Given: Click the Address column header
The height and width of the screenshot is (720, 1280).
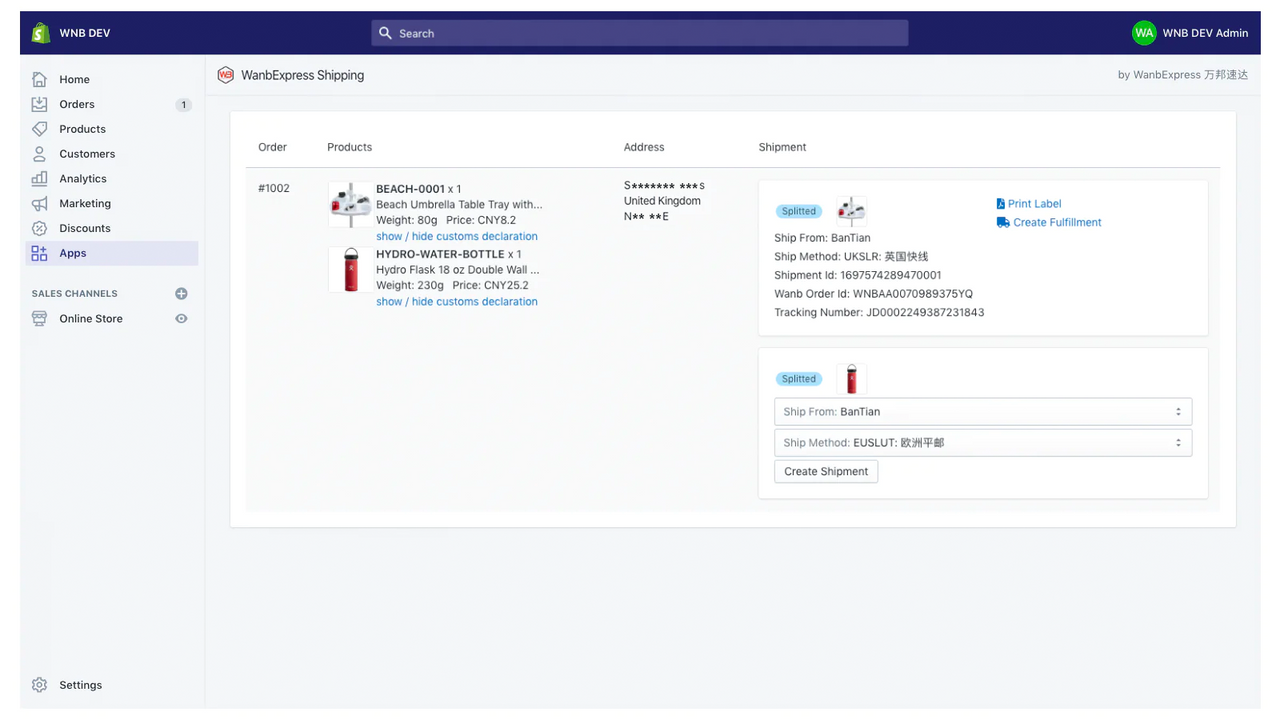Looking at the screenshot, I should [644, 147].
